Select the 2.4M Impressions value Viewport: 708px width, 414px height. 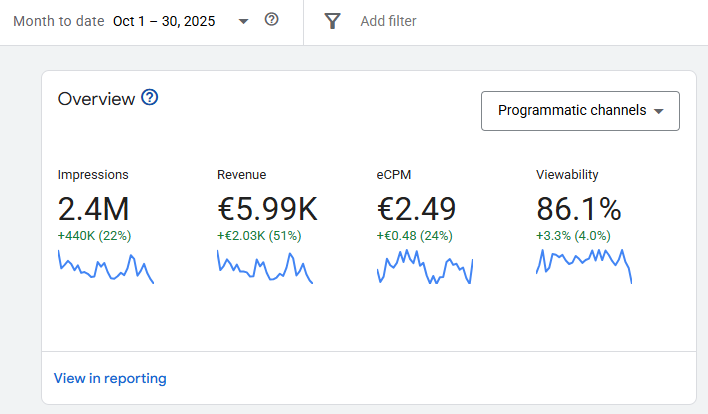coord(93,209)
